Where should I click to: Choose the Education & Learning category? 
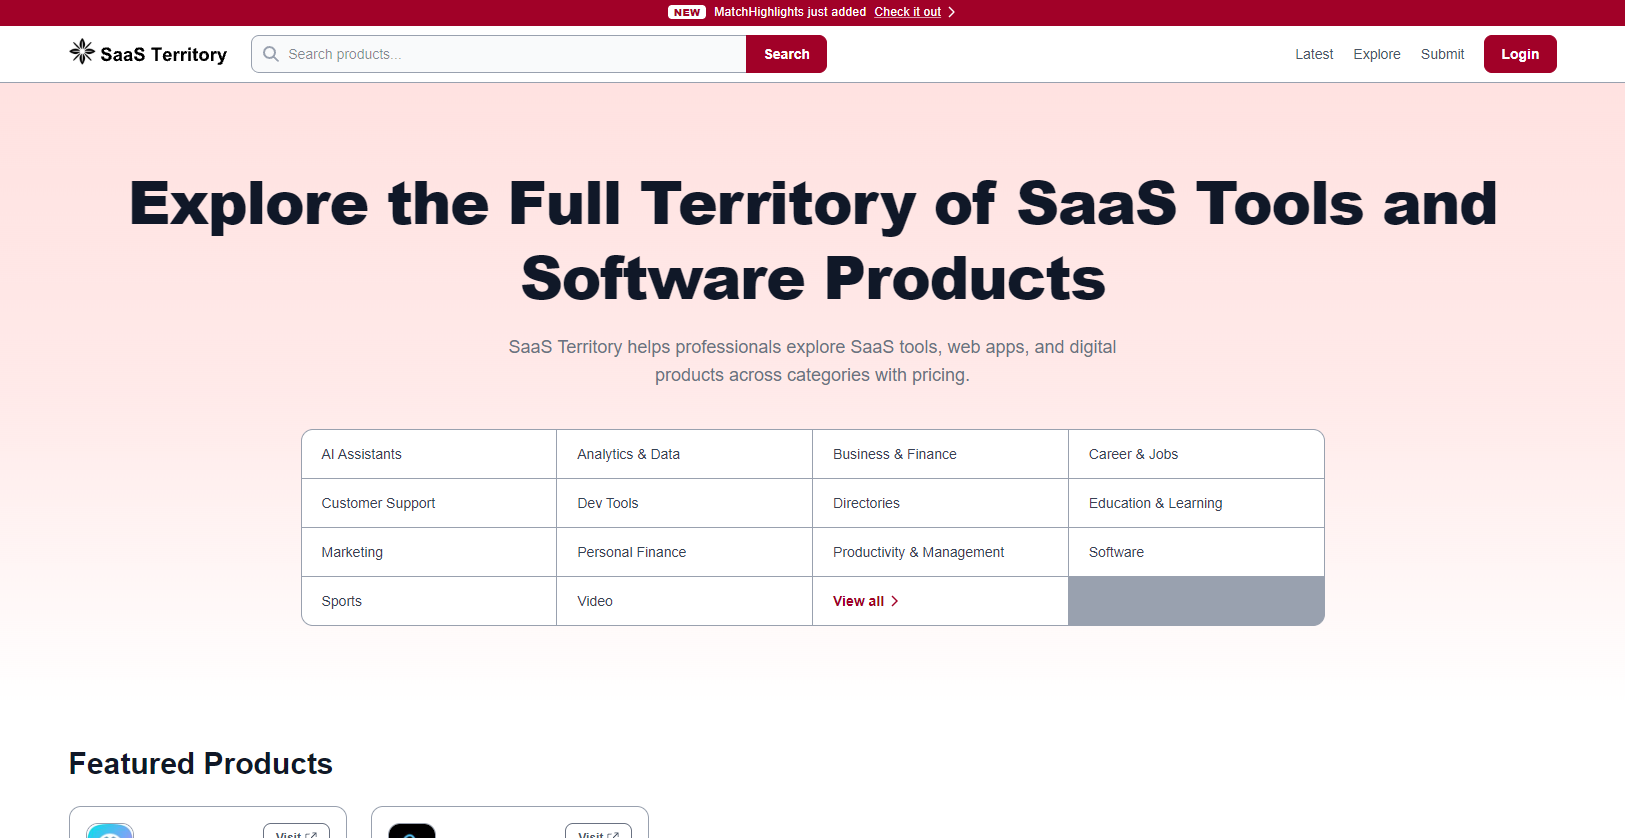(1155, 503)
